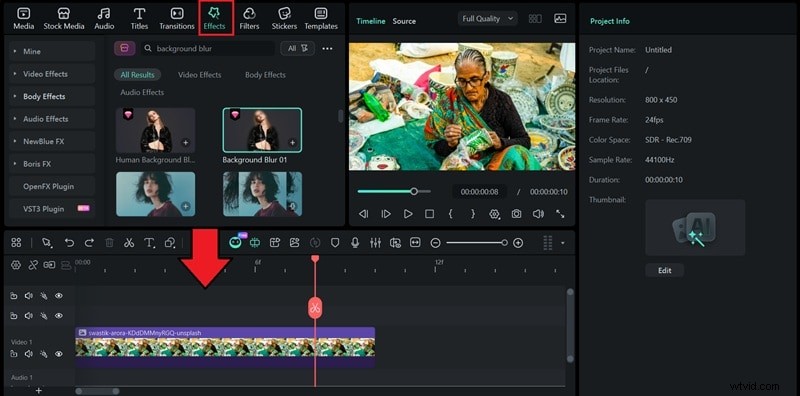The width and height of the screenshot is (800, 396).
Task: Take a snapshot with the camera icon
Action: (x=516, y=214)
